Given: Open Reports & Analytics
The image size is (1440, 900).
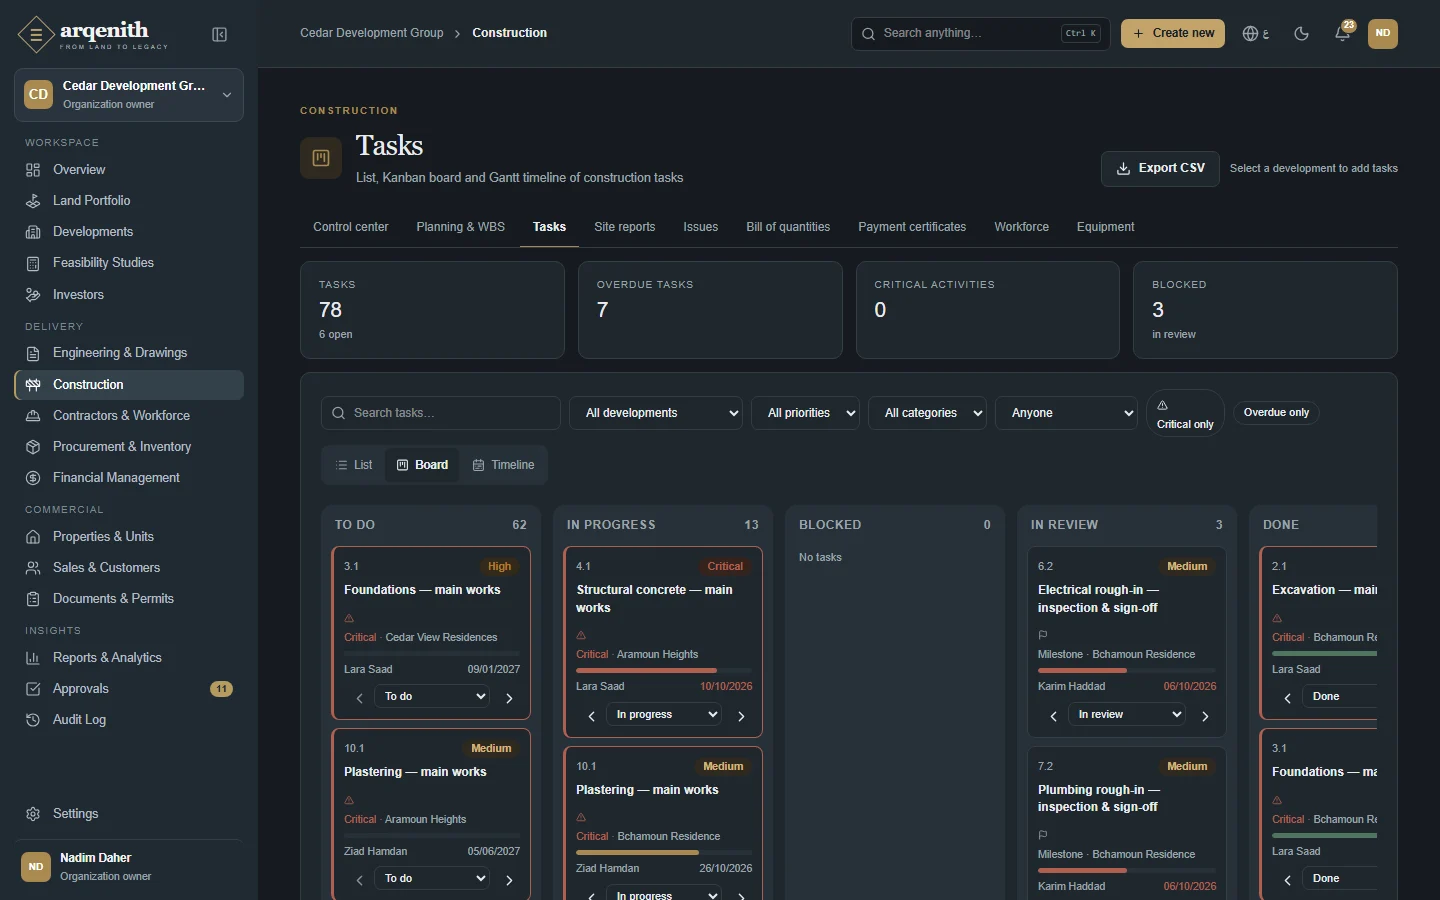Looking at the screenshot, I should pos(129,658).
